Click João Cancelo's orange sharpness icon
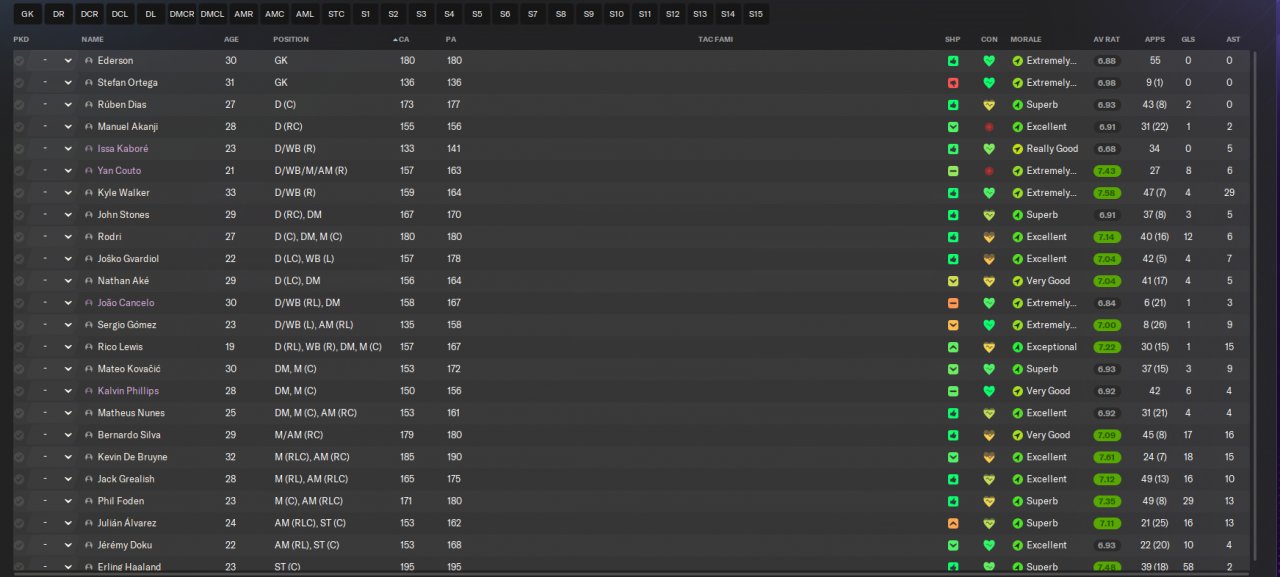The width and height of the screenshot is (1280, 577). click(953, 303)
